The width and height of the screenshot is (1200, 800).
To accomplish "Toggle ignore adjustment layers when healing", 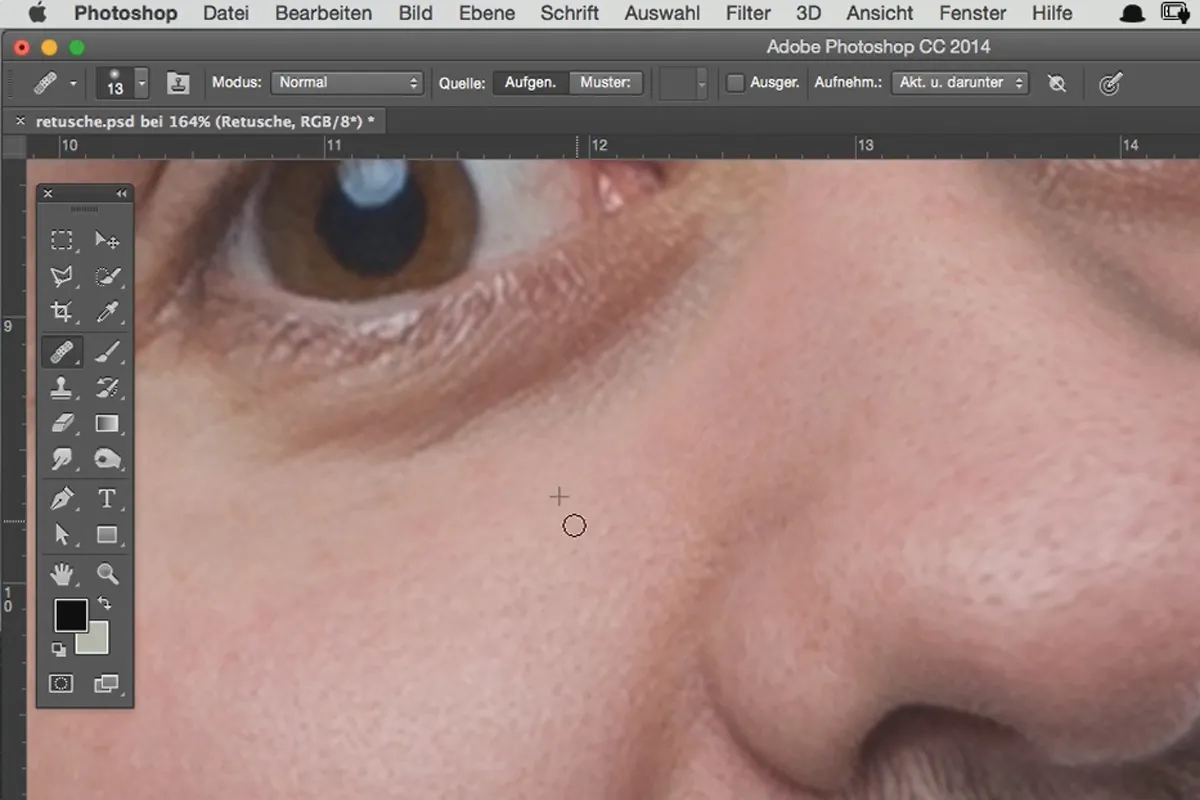I will 1057,84.
